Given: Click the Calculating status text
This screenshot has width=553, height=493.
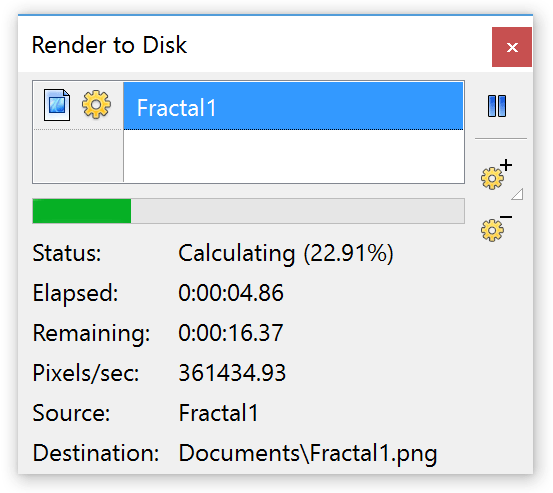Looking at the screenshot, I should coord(286,253).
